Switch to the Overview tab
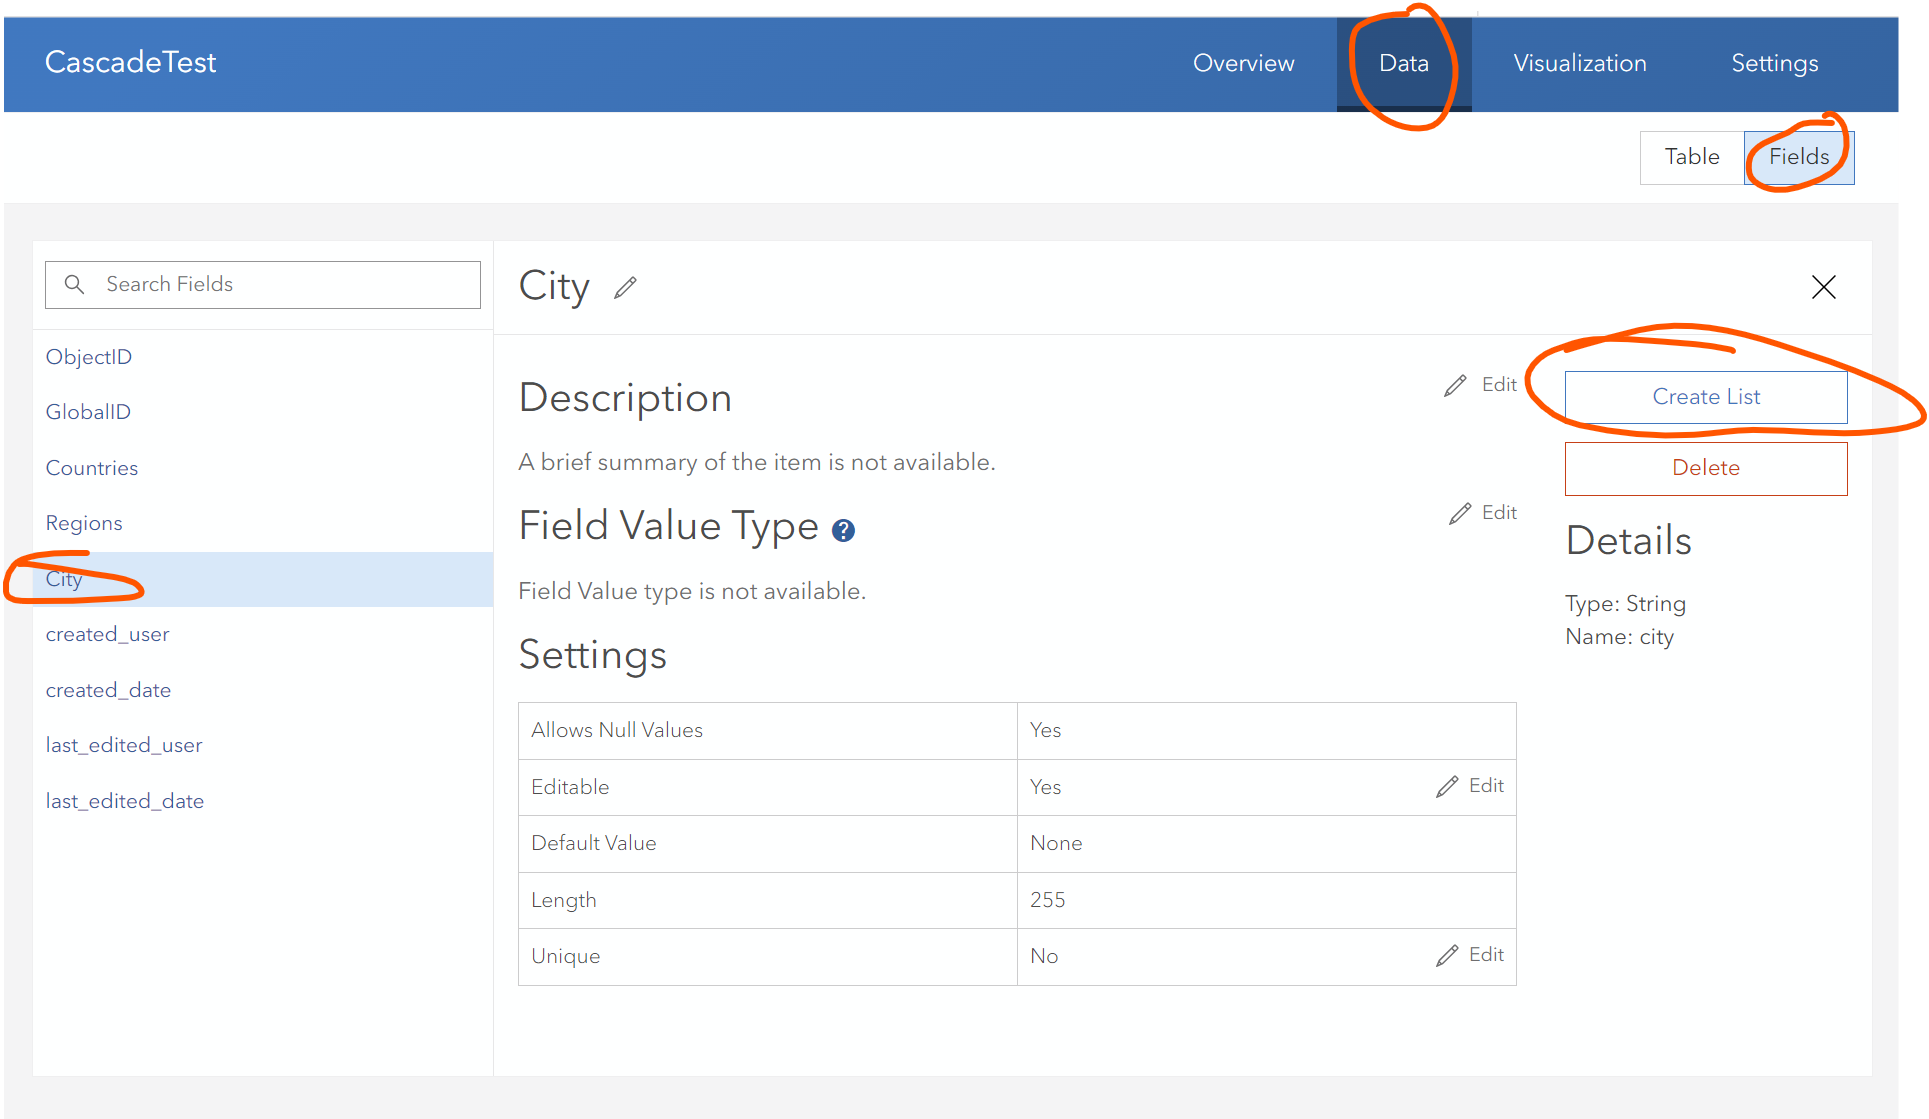Viewport: 1929px width, 1119px height. point(1243,62)
